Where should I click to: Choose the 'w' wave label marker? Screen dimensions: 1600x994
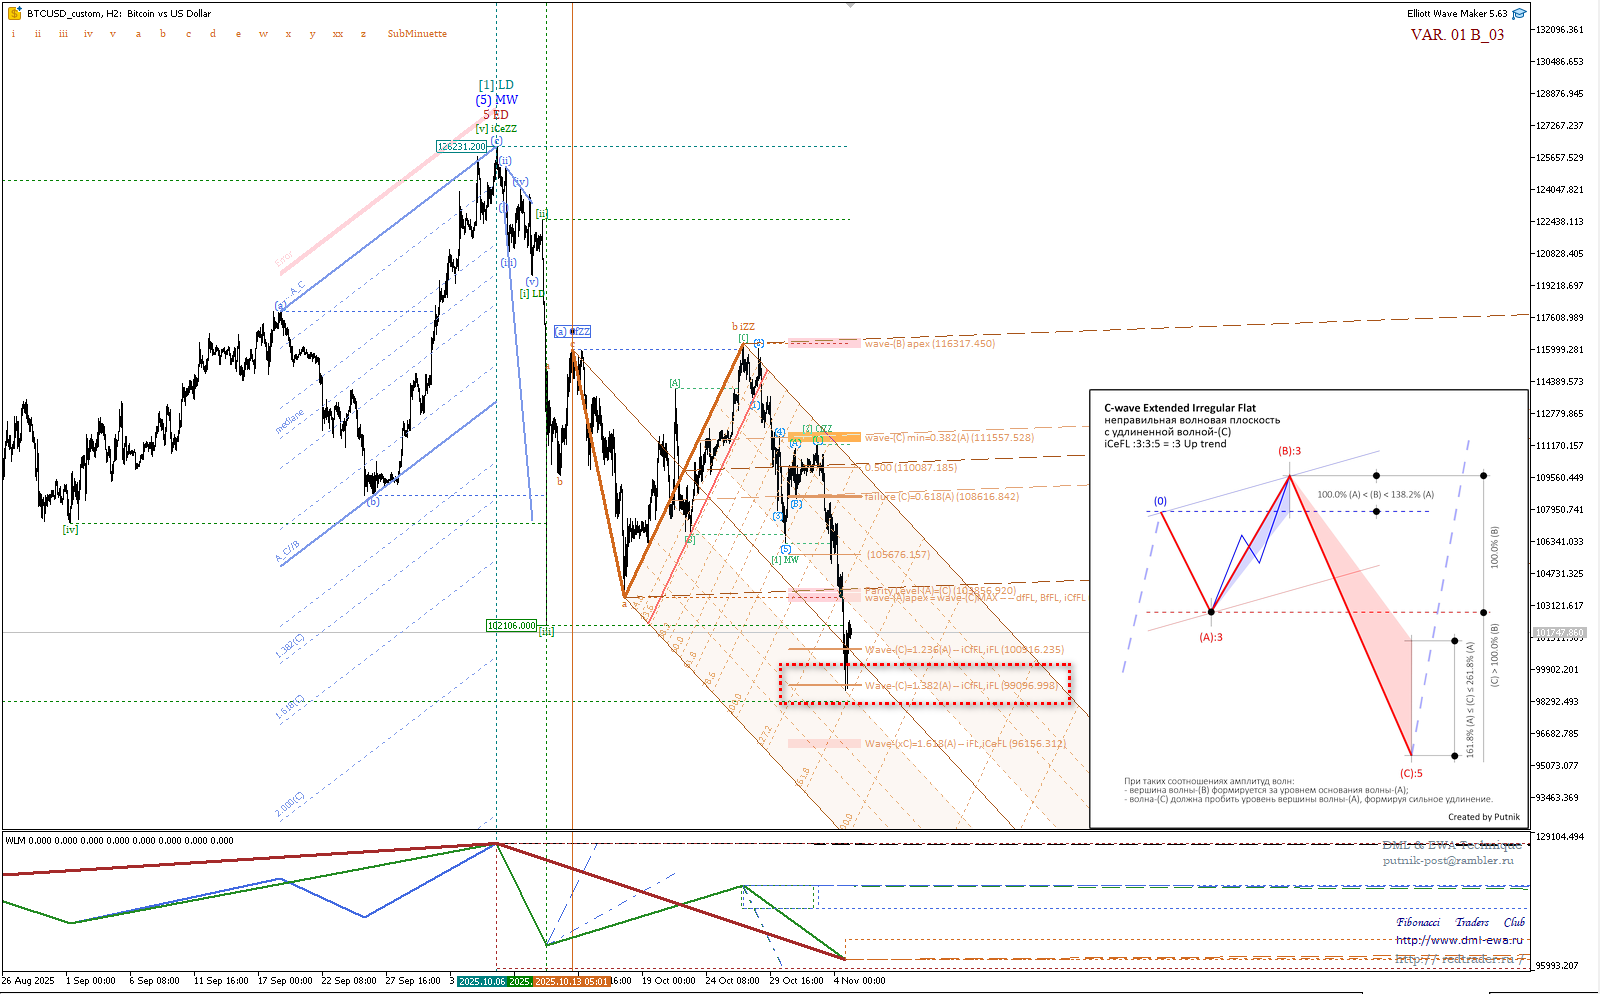pyautogui.click(x=263, y=34)
